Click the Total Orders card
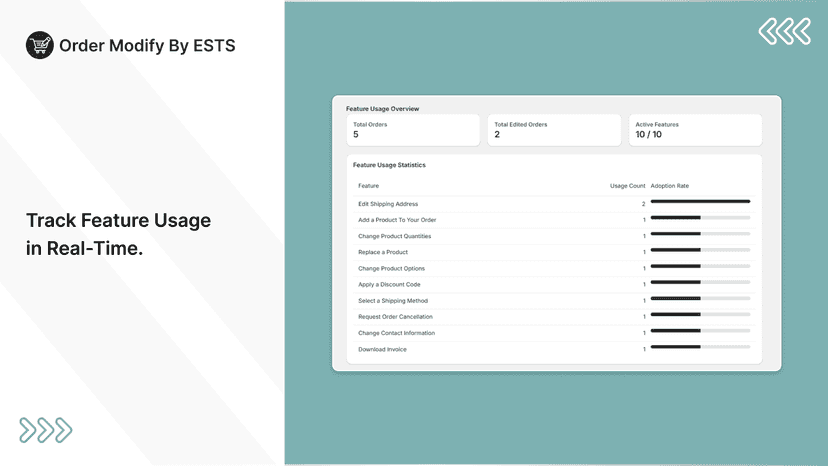Screen dimensions: 828x466 413,130
